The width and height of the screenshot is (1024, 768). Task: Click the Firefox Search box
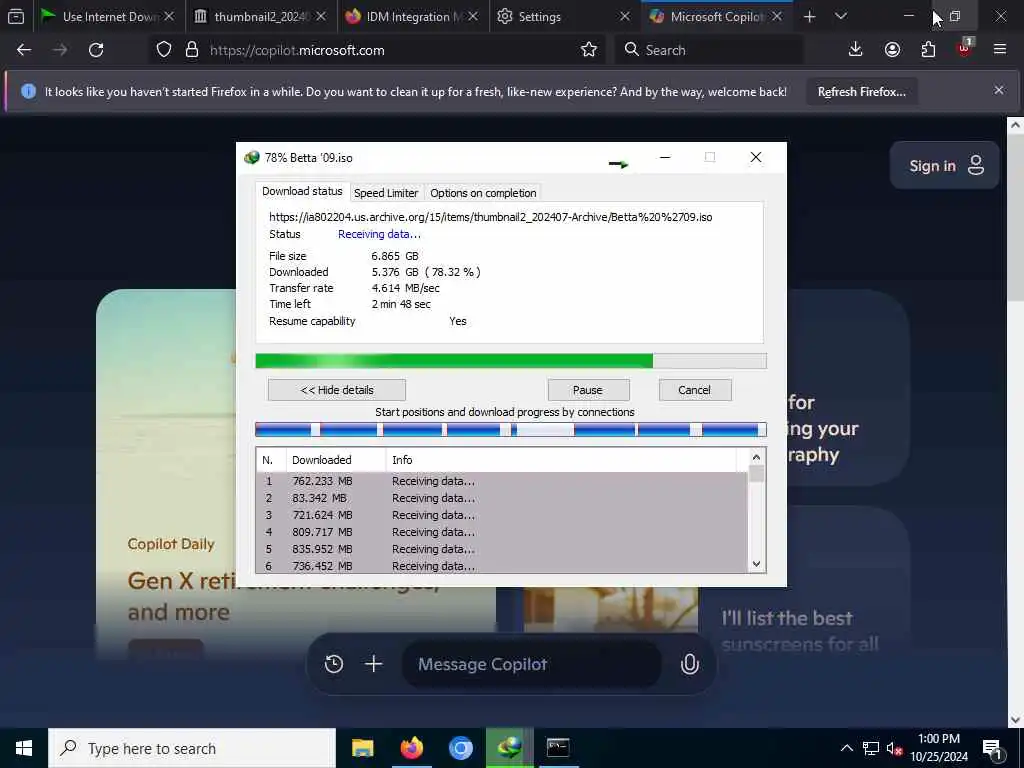709,50
